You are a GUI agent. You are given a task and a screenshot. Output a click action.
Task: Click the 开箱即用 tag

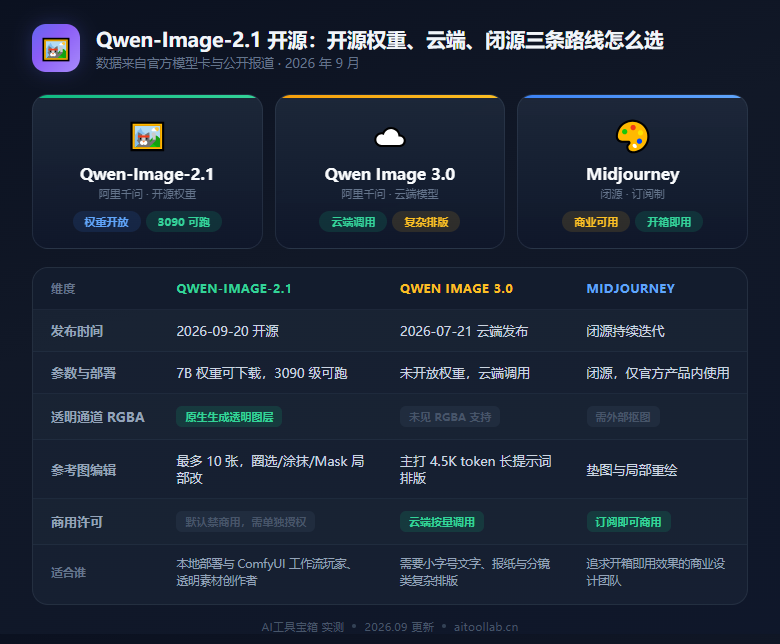[669, 222]
